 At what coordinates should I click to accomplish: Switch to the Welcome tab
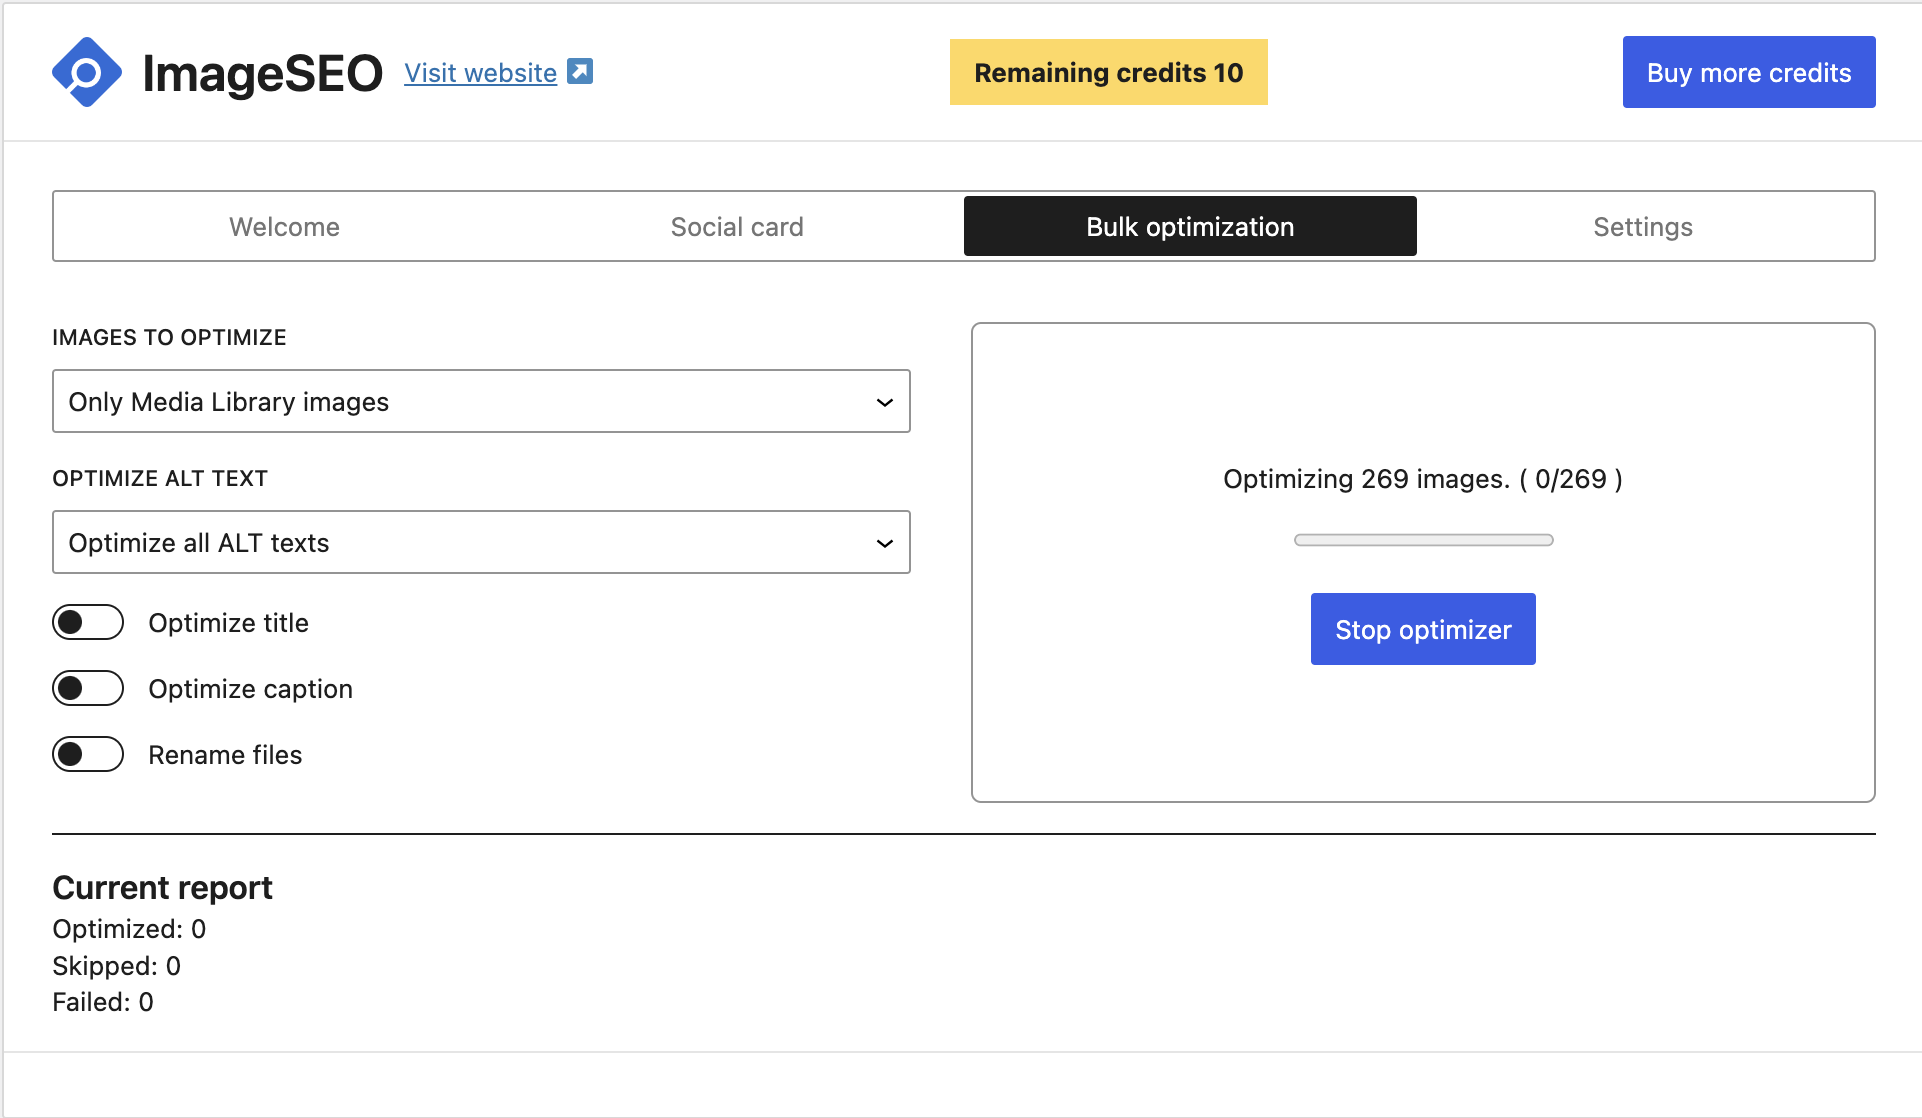pos(284,227)
